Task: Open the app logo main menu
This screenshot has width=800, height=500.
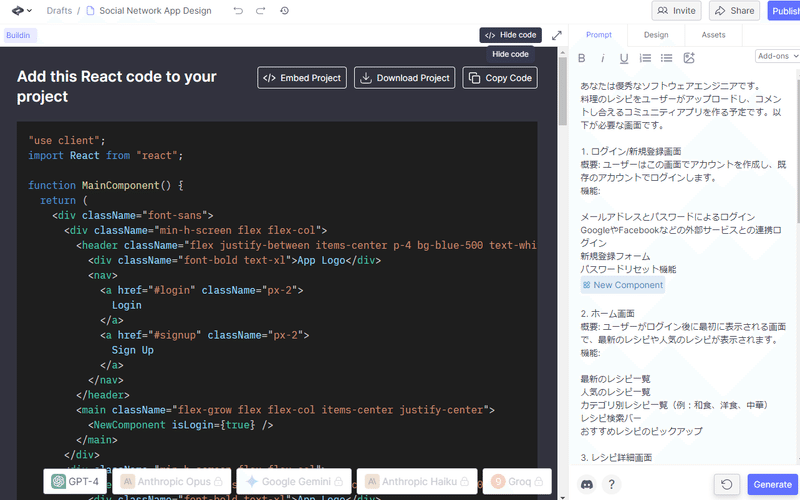Action: (21, 10)
